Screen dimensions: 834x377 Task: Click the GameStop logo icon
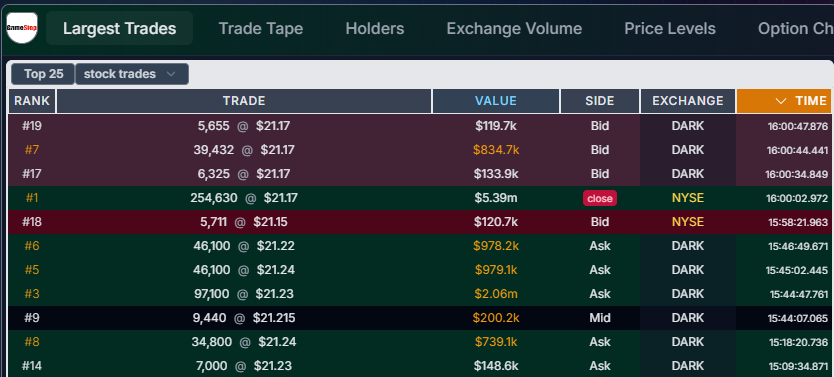click(x=22, y=28)
